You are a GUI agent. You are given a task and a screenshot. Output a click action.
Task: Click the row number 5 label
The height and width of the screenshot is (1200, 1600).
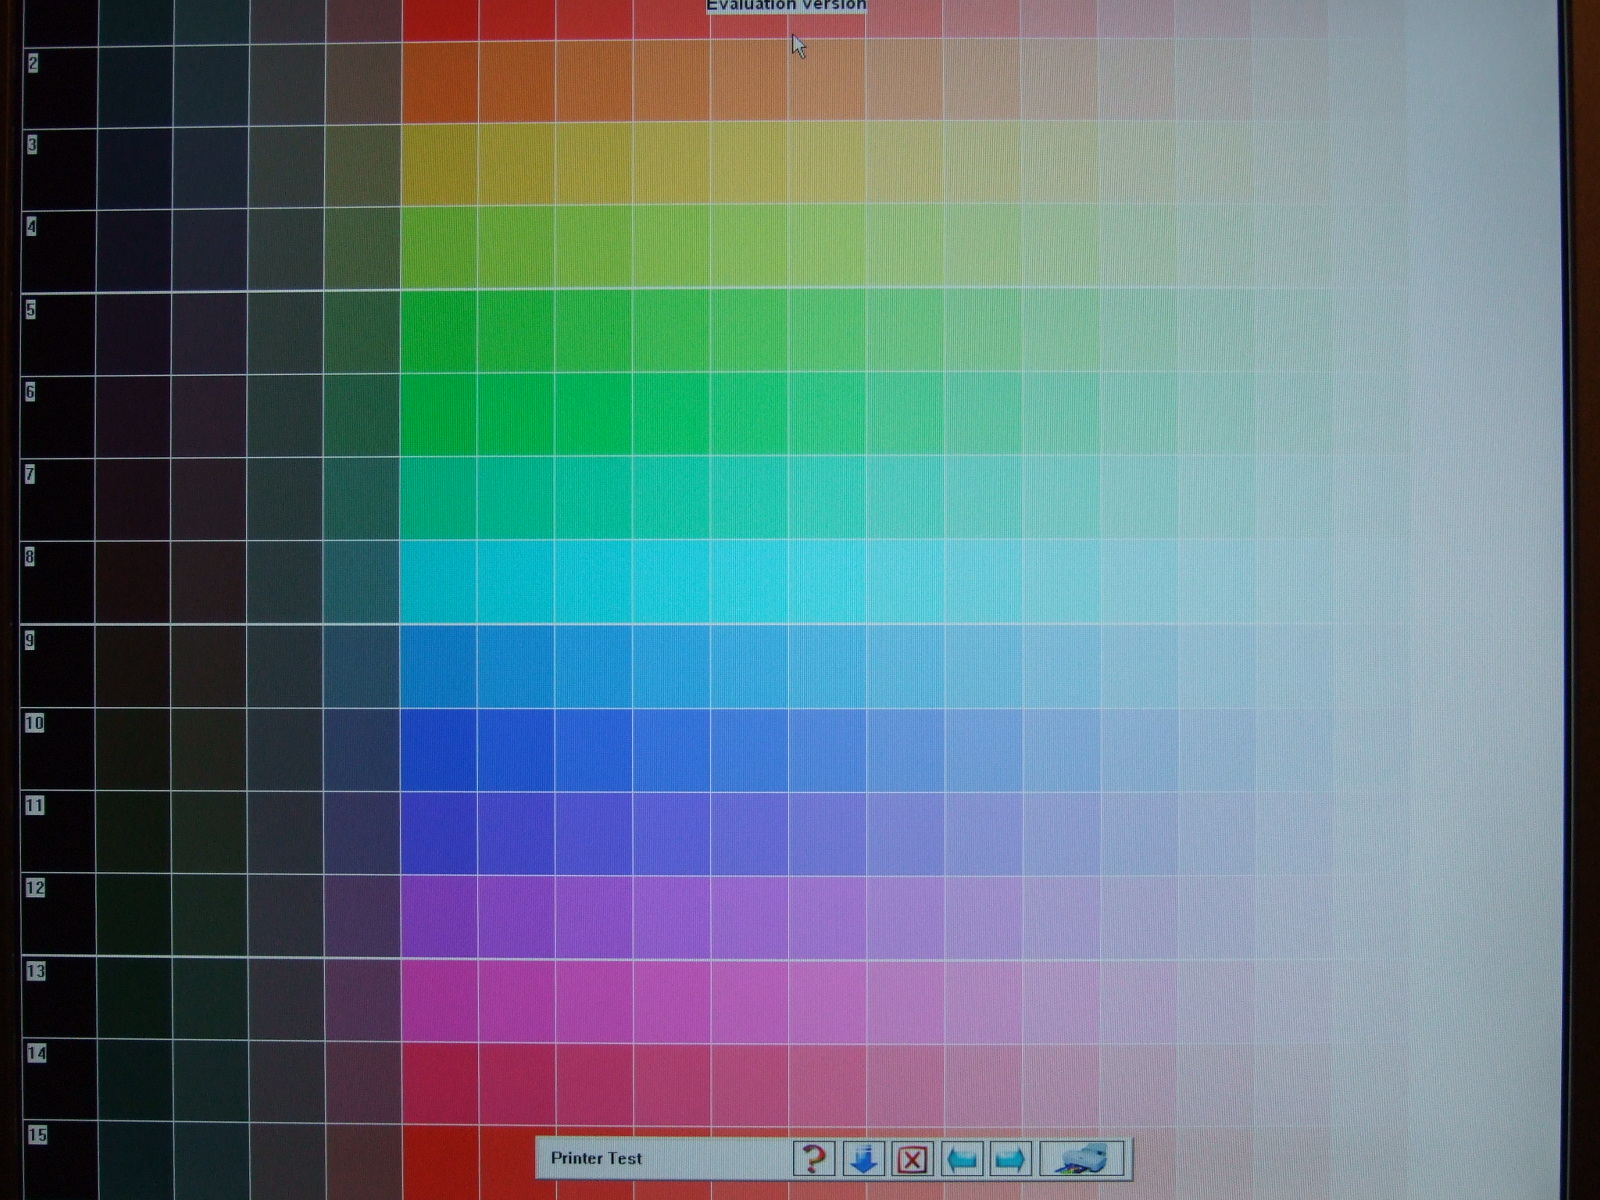coord(31,310)
